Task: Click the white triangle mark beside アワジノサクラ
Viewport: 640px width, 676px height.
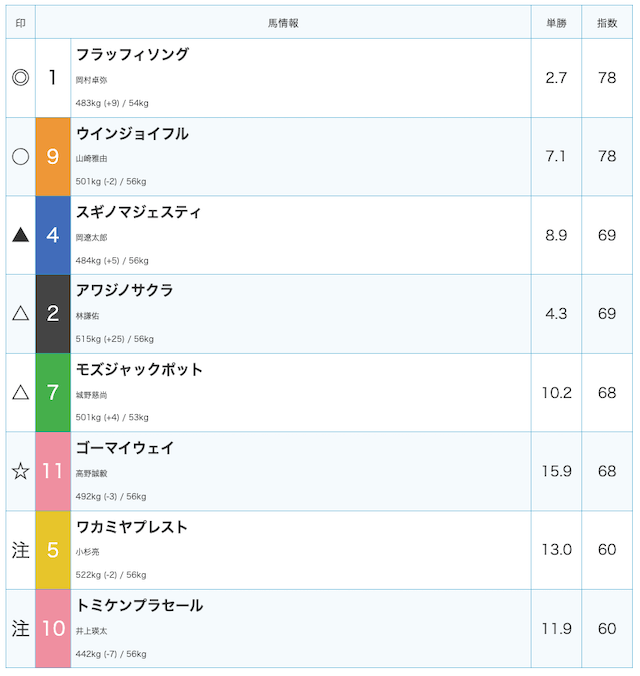Action: coord(20,314)
